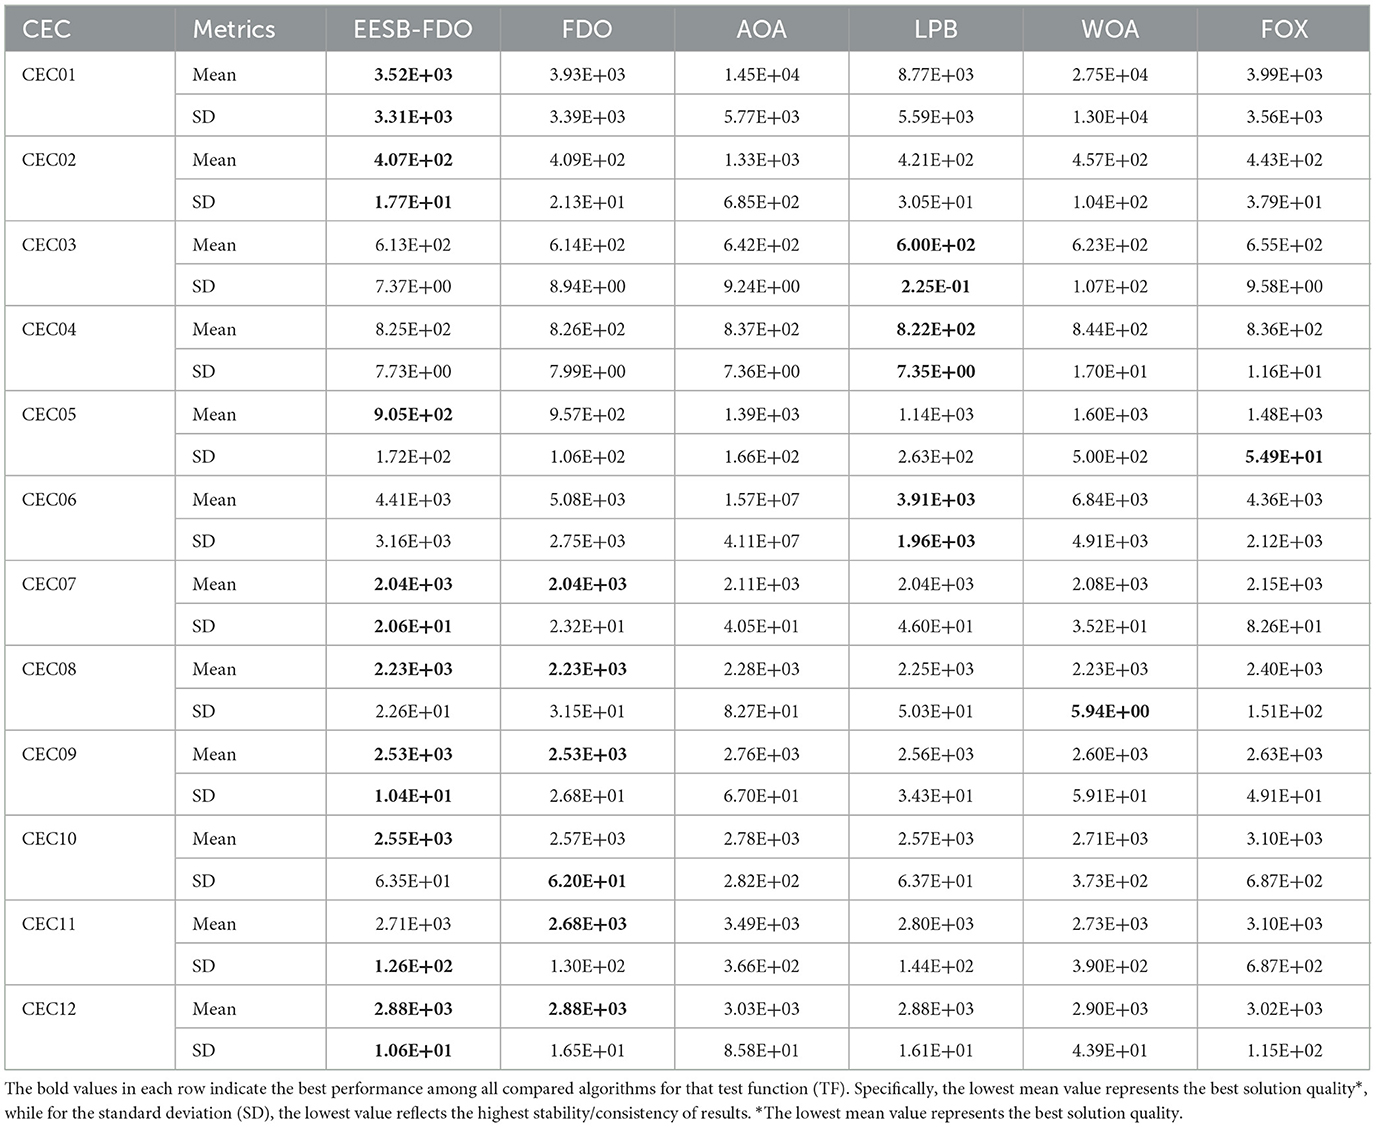Select AOA's CEC06 mean value 1.57E+07
The image size is (1376, 1127).
761,500
